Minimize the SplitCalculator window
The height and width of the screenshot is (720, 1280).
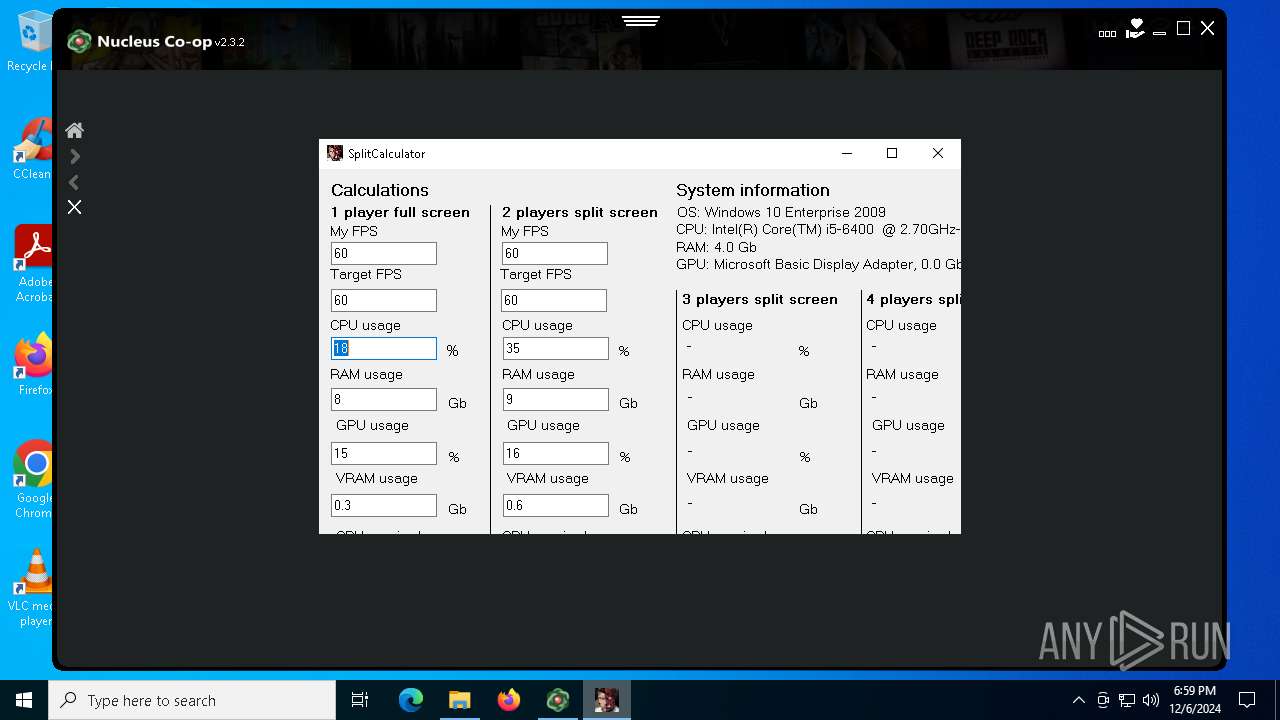point(847,153)
